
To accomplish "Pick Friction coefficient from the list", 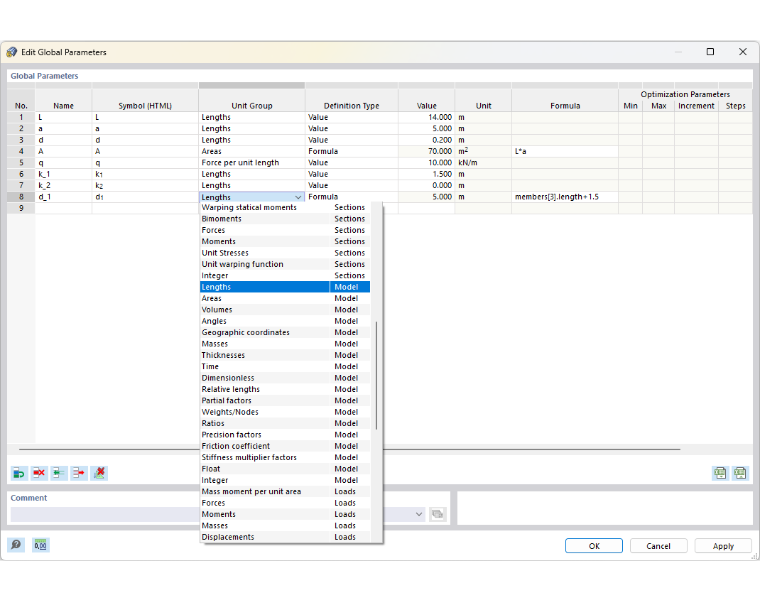I will click(x=285, y=446).
